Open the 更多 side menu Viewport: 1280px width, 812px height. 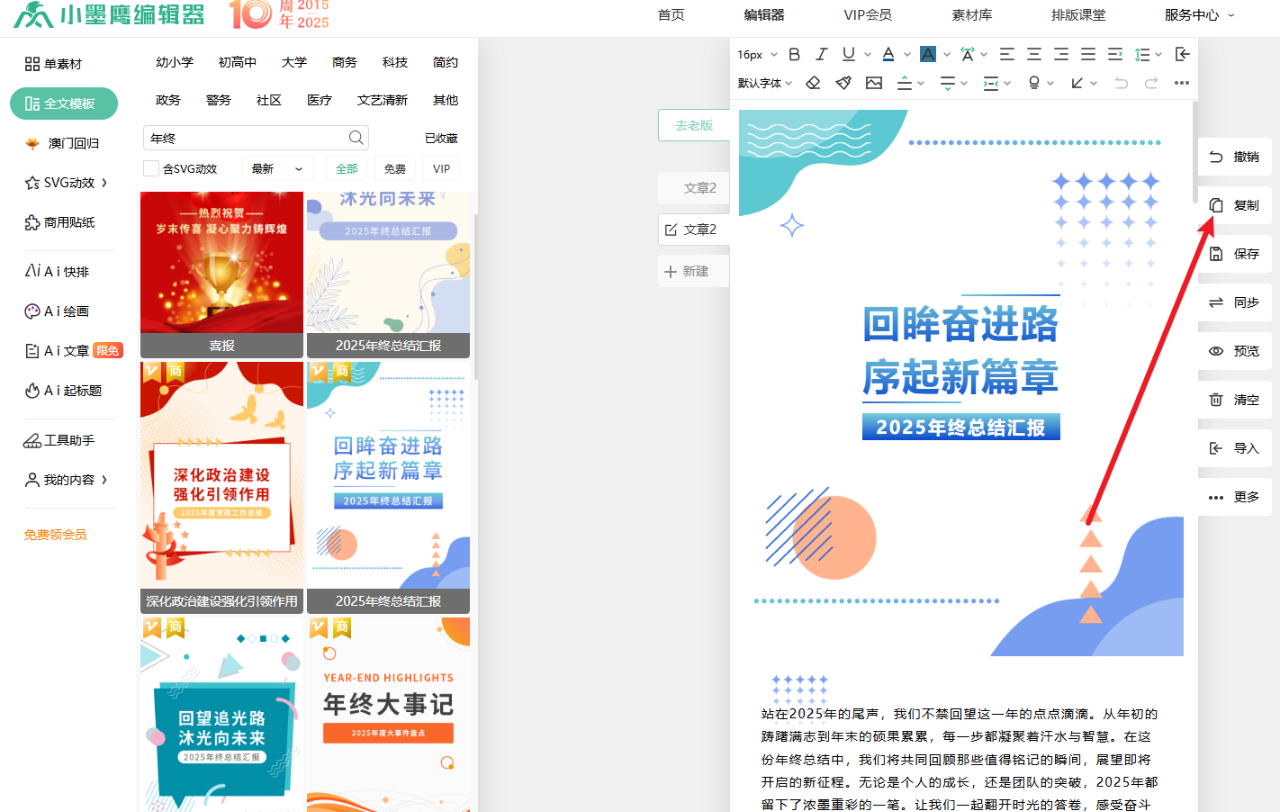coord(1235,497)
